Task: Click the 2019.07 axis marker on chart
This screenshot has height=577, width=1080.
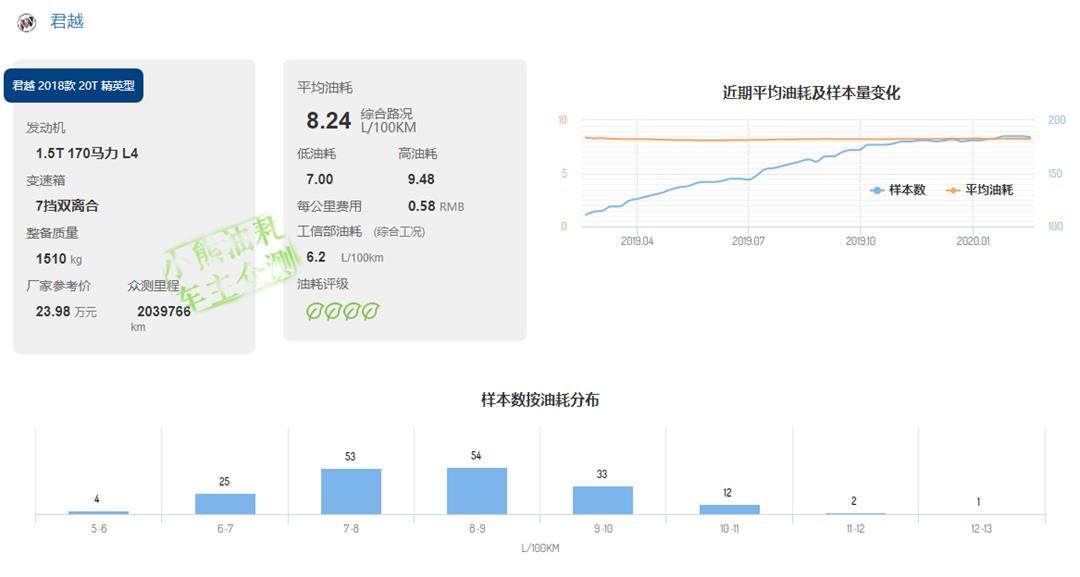Action: [748, 241]
